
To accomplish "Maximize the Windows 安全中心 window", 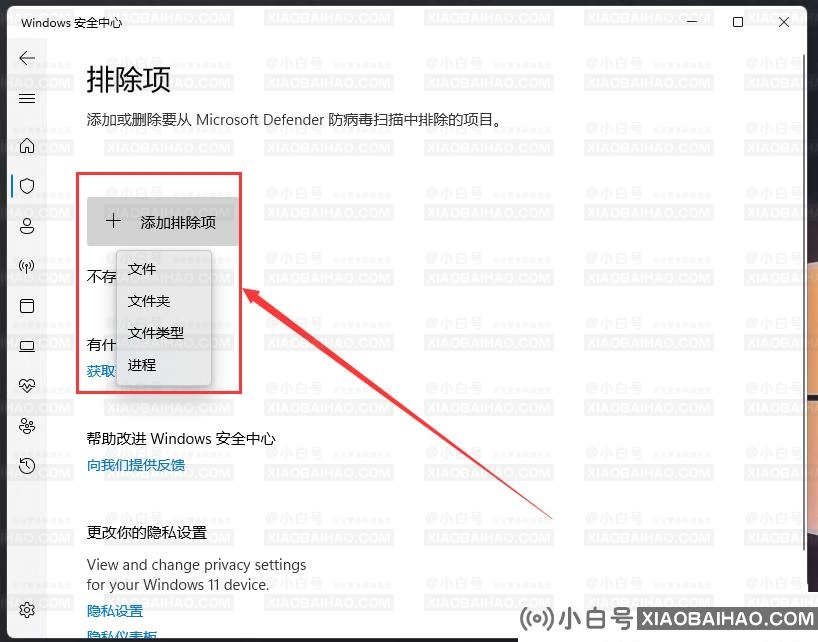I will (738, 22).
